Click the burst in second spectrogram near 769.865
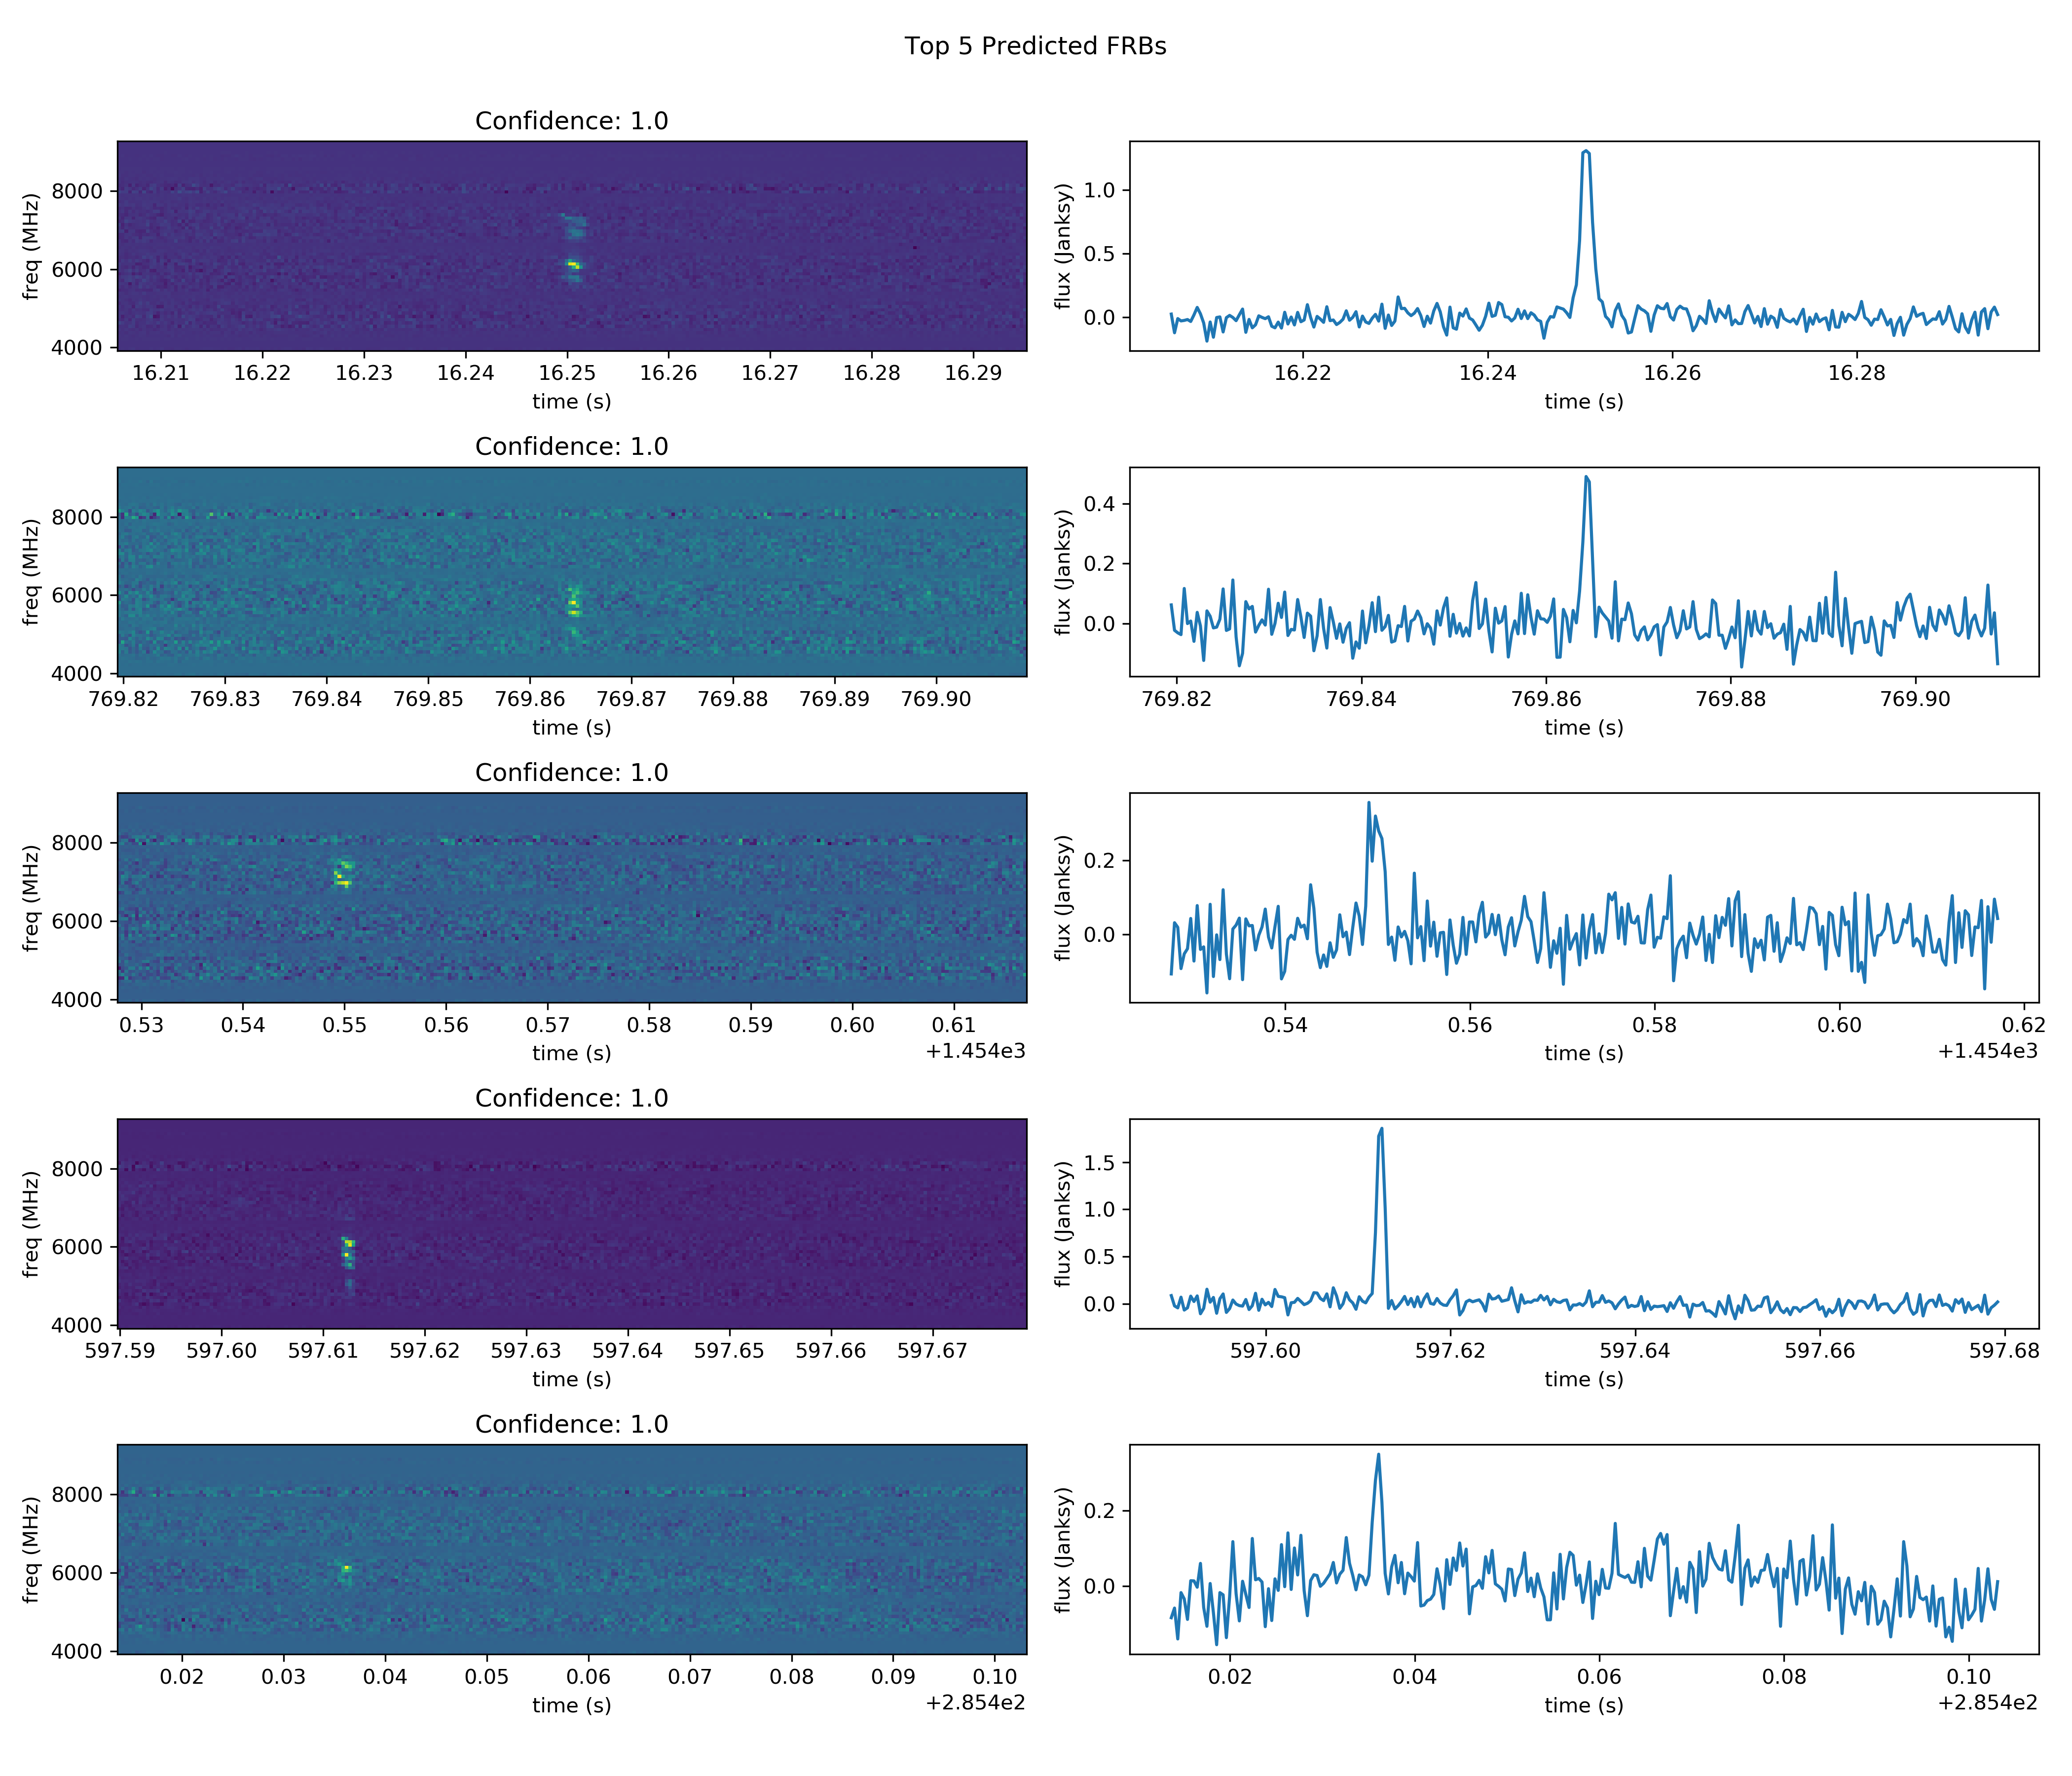Screen dimensions: 2072x1776 (x=574, y=603)
